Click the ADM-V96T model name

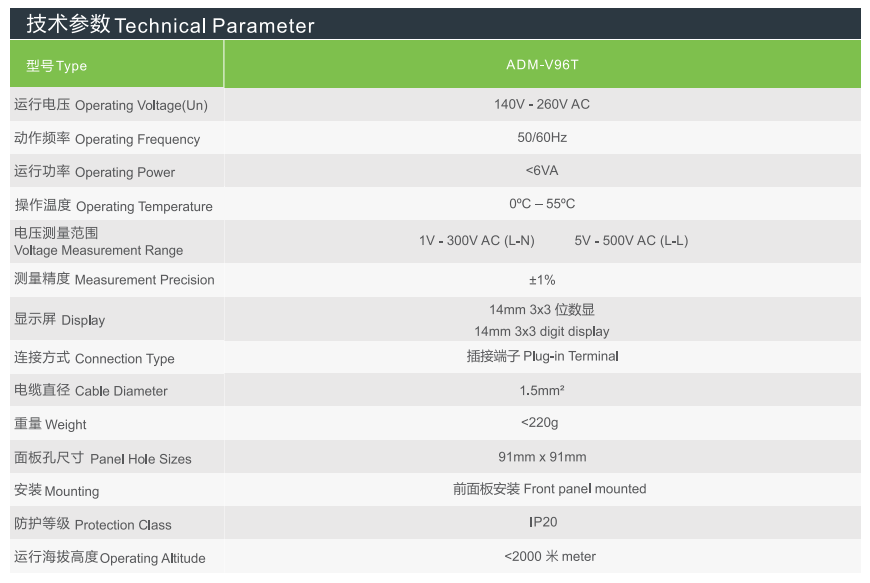point(542,65)
